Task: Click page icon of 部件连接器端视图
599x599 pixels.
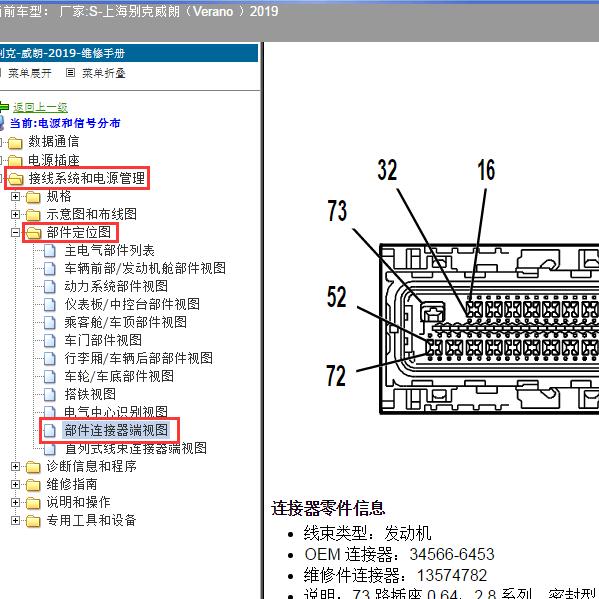Action: pyautogui.click(x=50, y=431)
